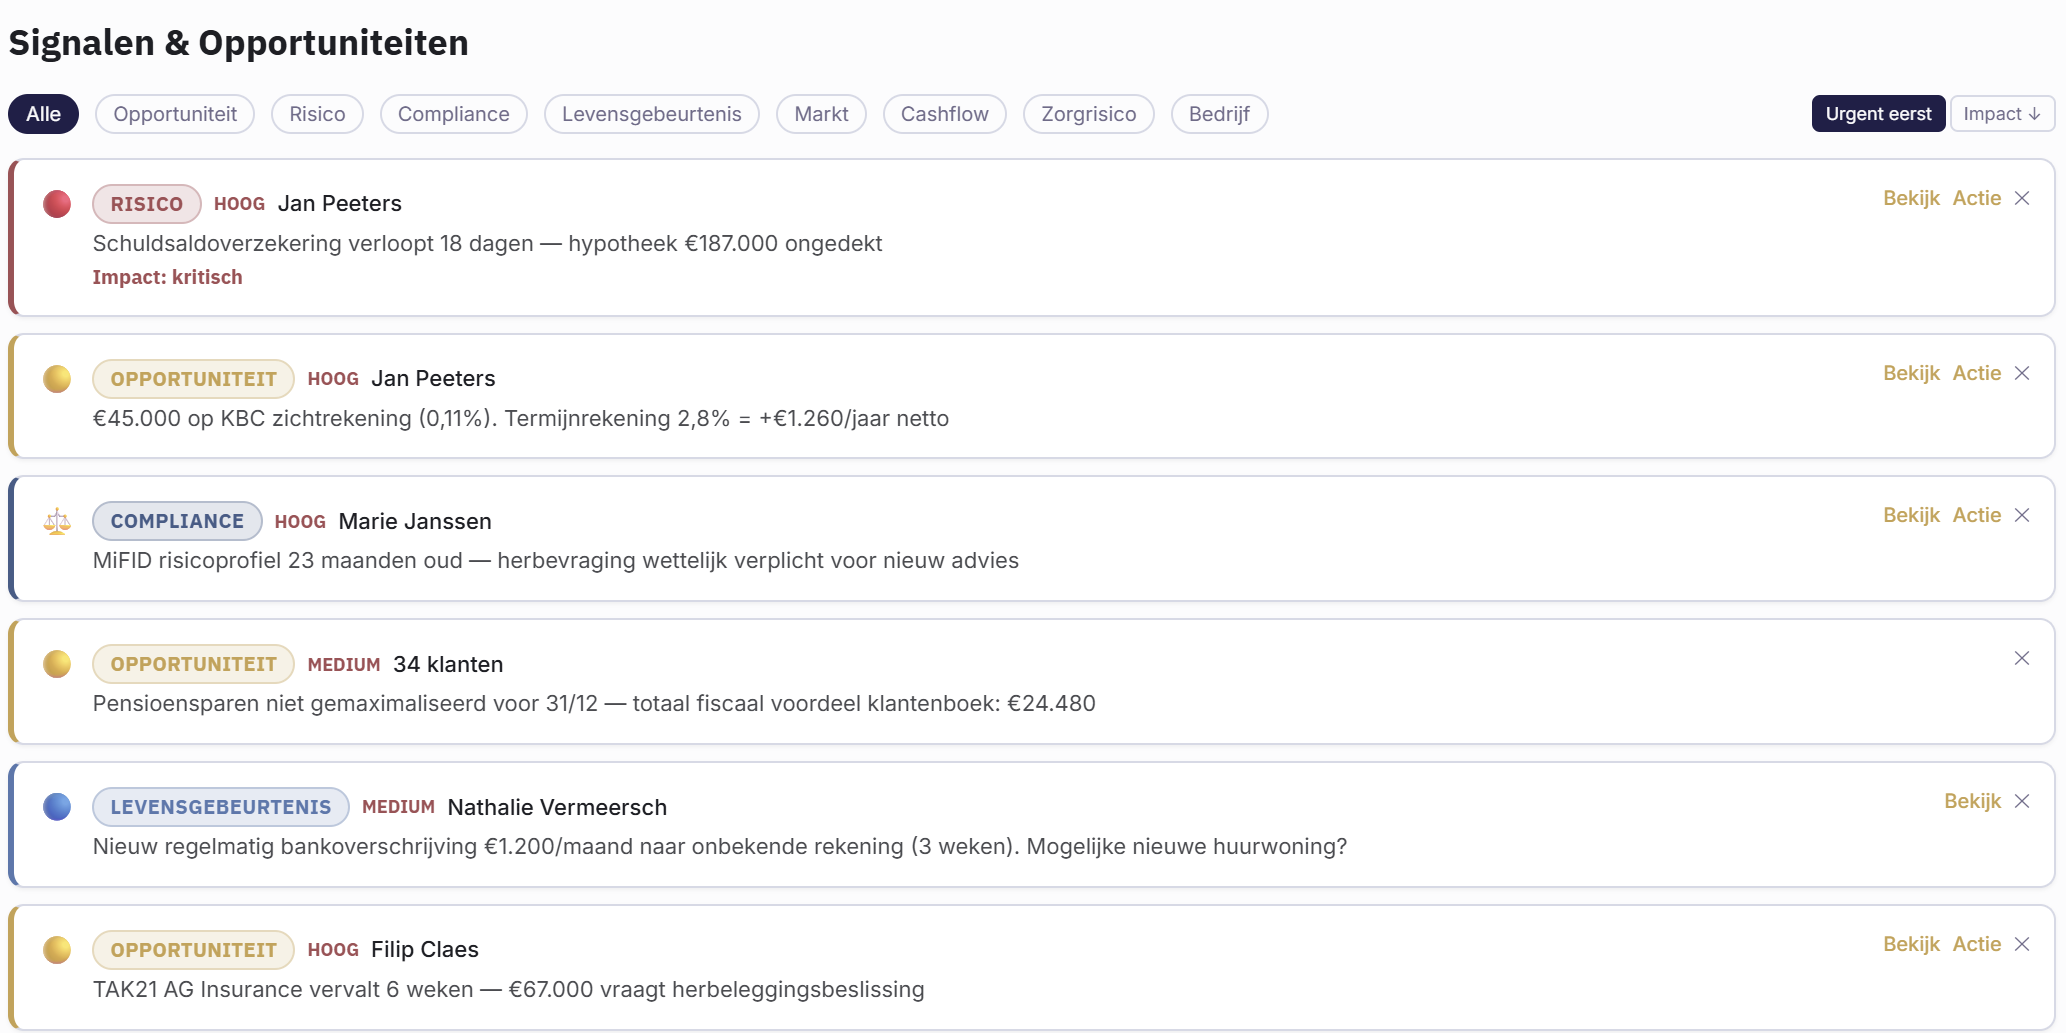The width and height of the screenshot is (2066, 1033).
Task: Switch to the Opportuniteit filter tab
Action: (x=174, y=113)
